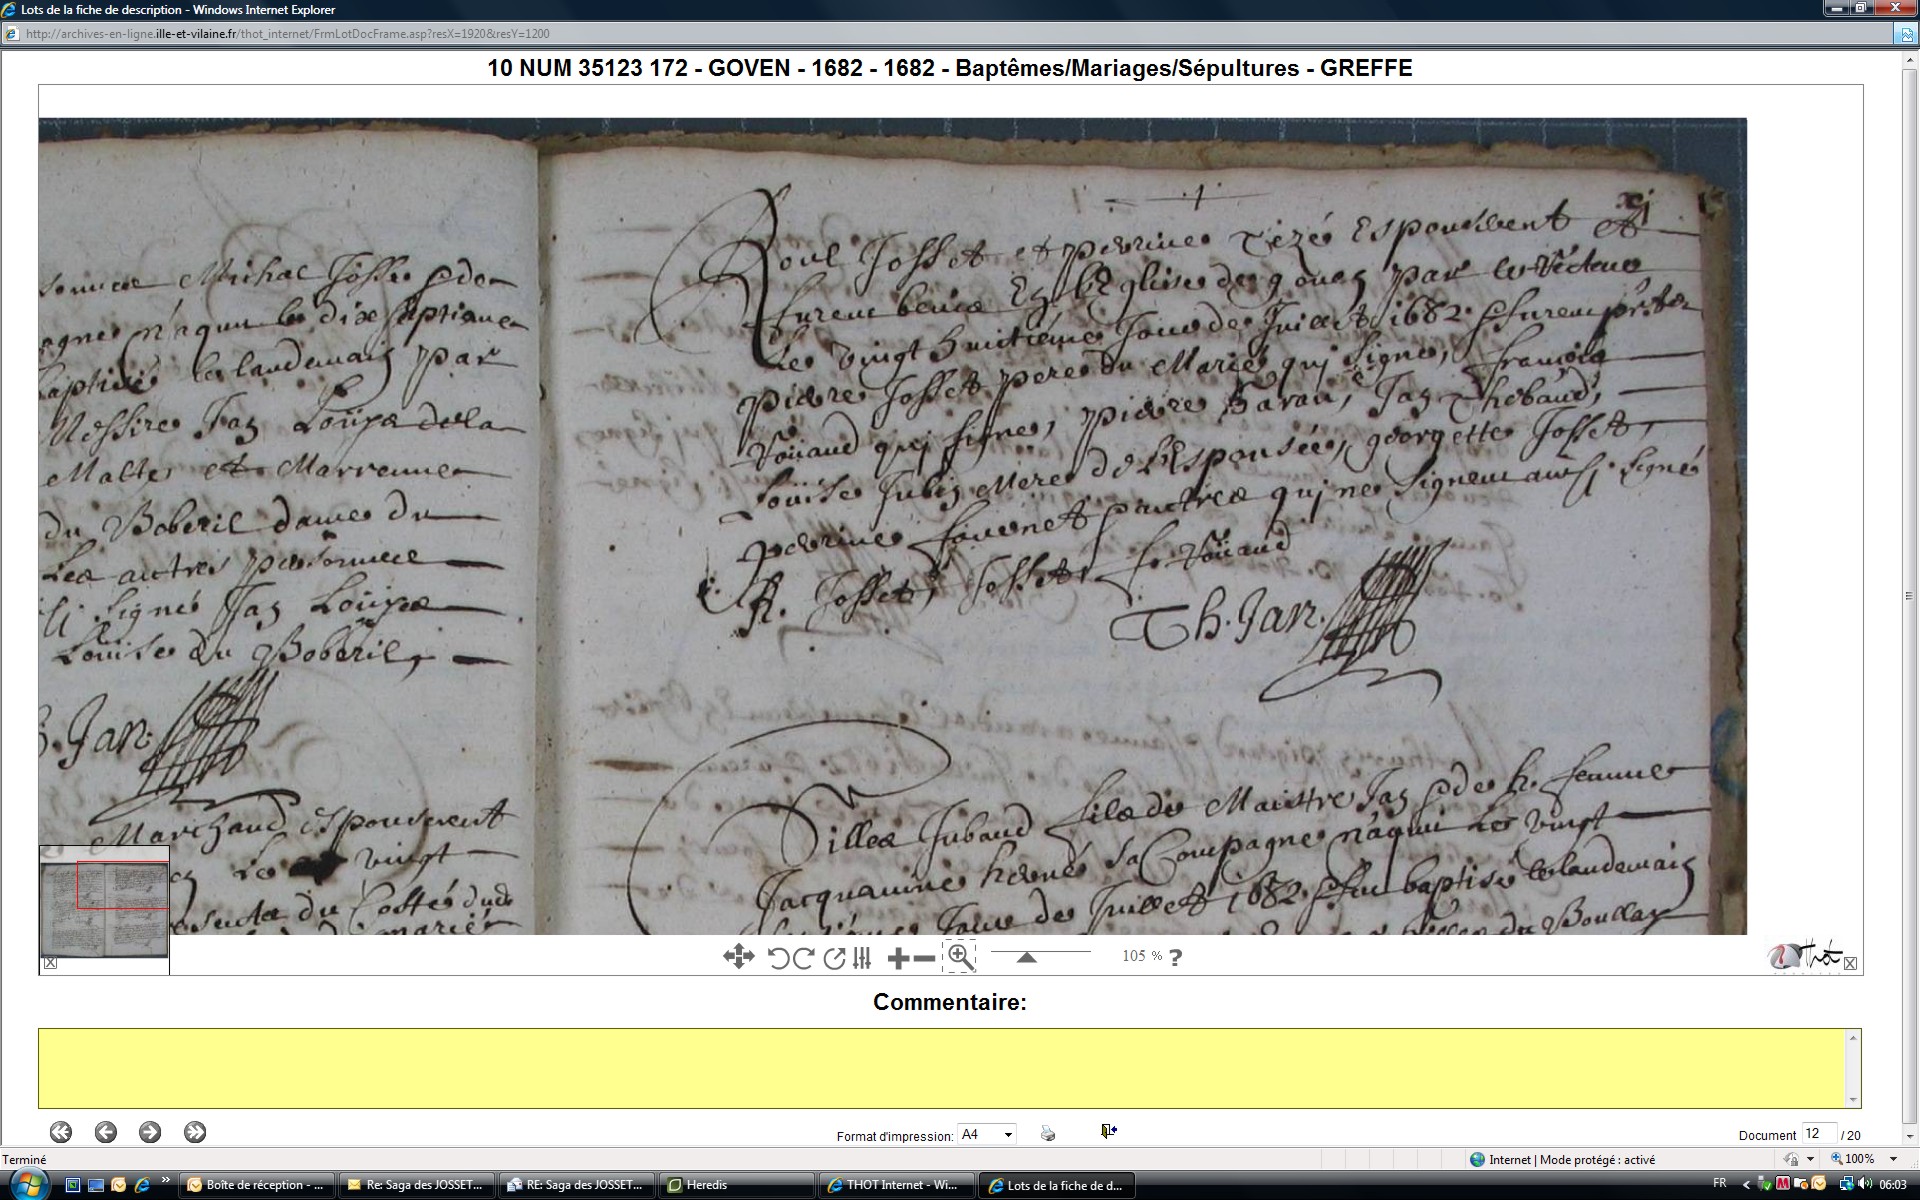1920x1200 pixels.
Task: Rotate image clockwise
Action: [802, 958]
